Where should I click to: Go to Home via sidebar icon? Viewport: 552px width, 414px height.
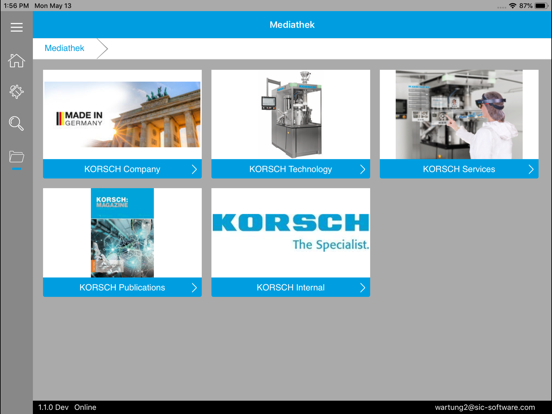17,60
